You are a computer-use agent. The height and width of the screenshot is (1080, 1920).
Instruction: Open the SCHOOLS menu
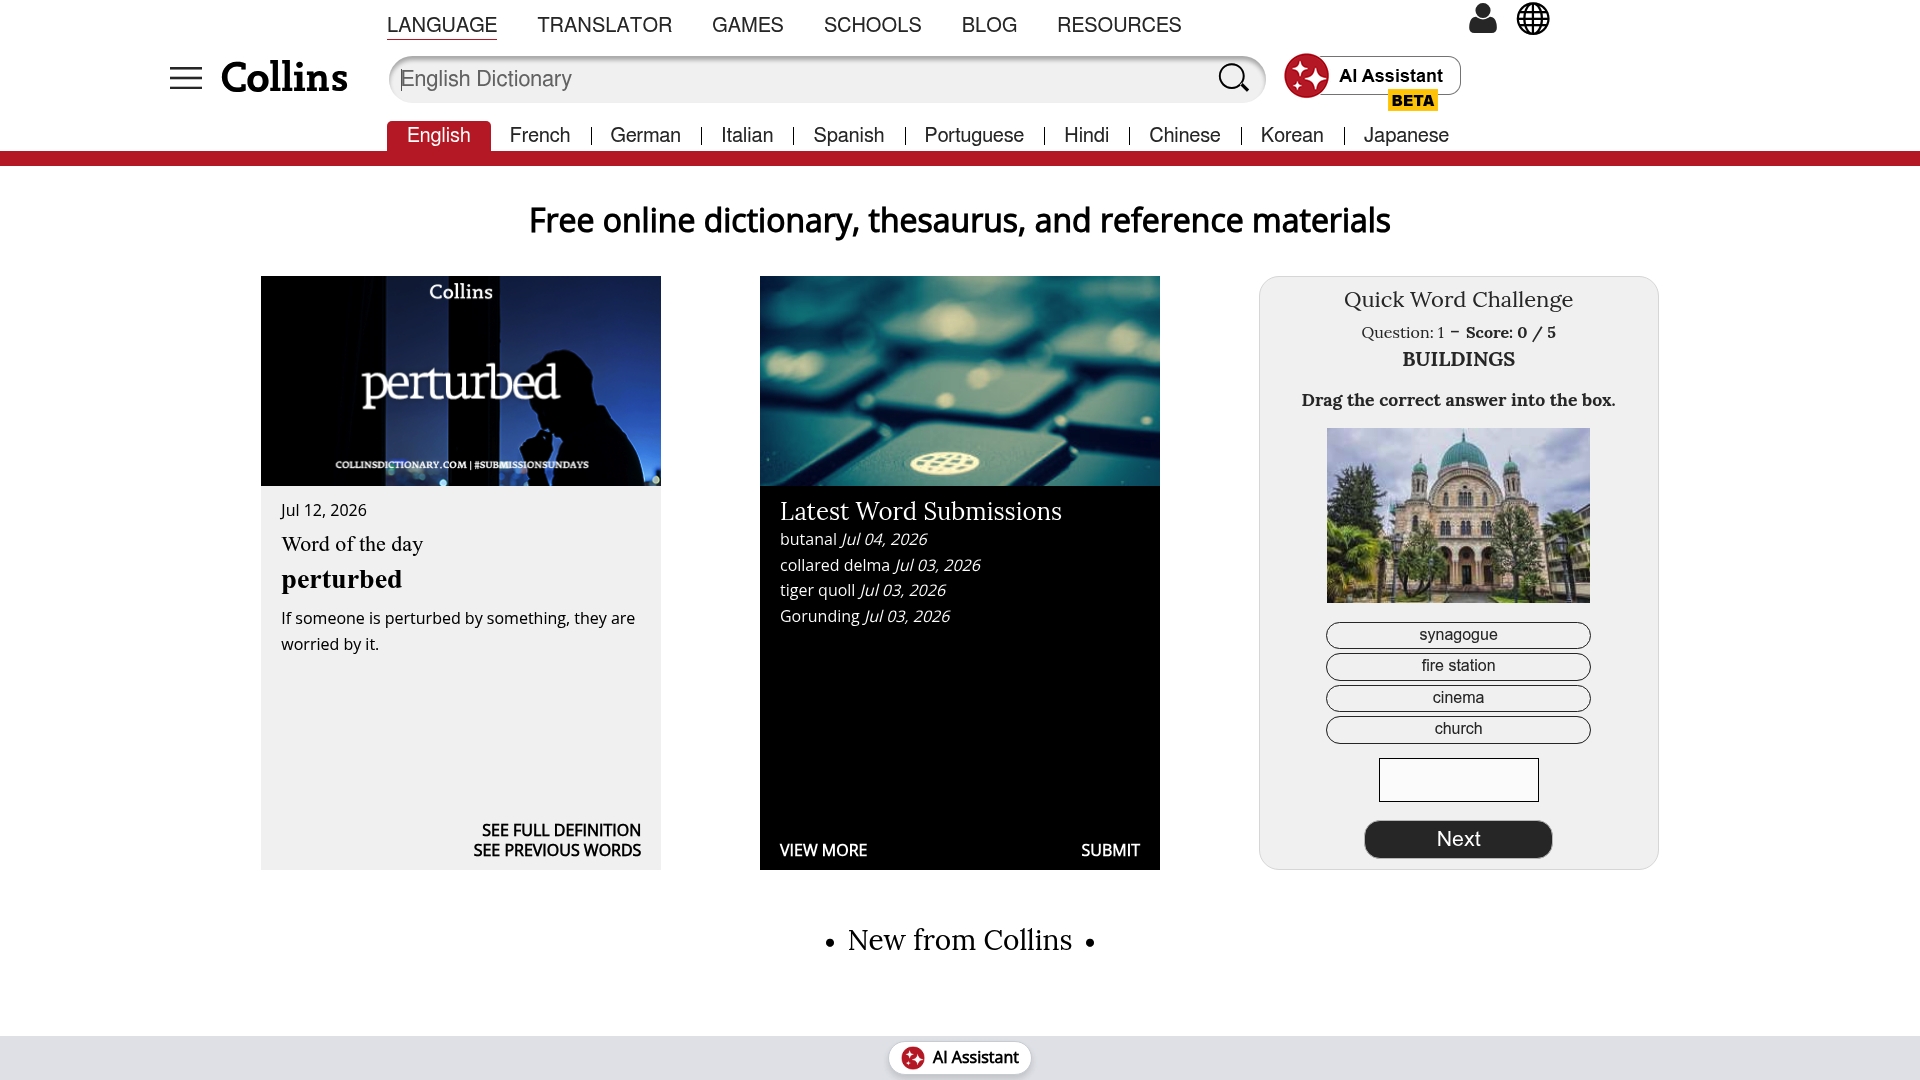tap(872, 25)
